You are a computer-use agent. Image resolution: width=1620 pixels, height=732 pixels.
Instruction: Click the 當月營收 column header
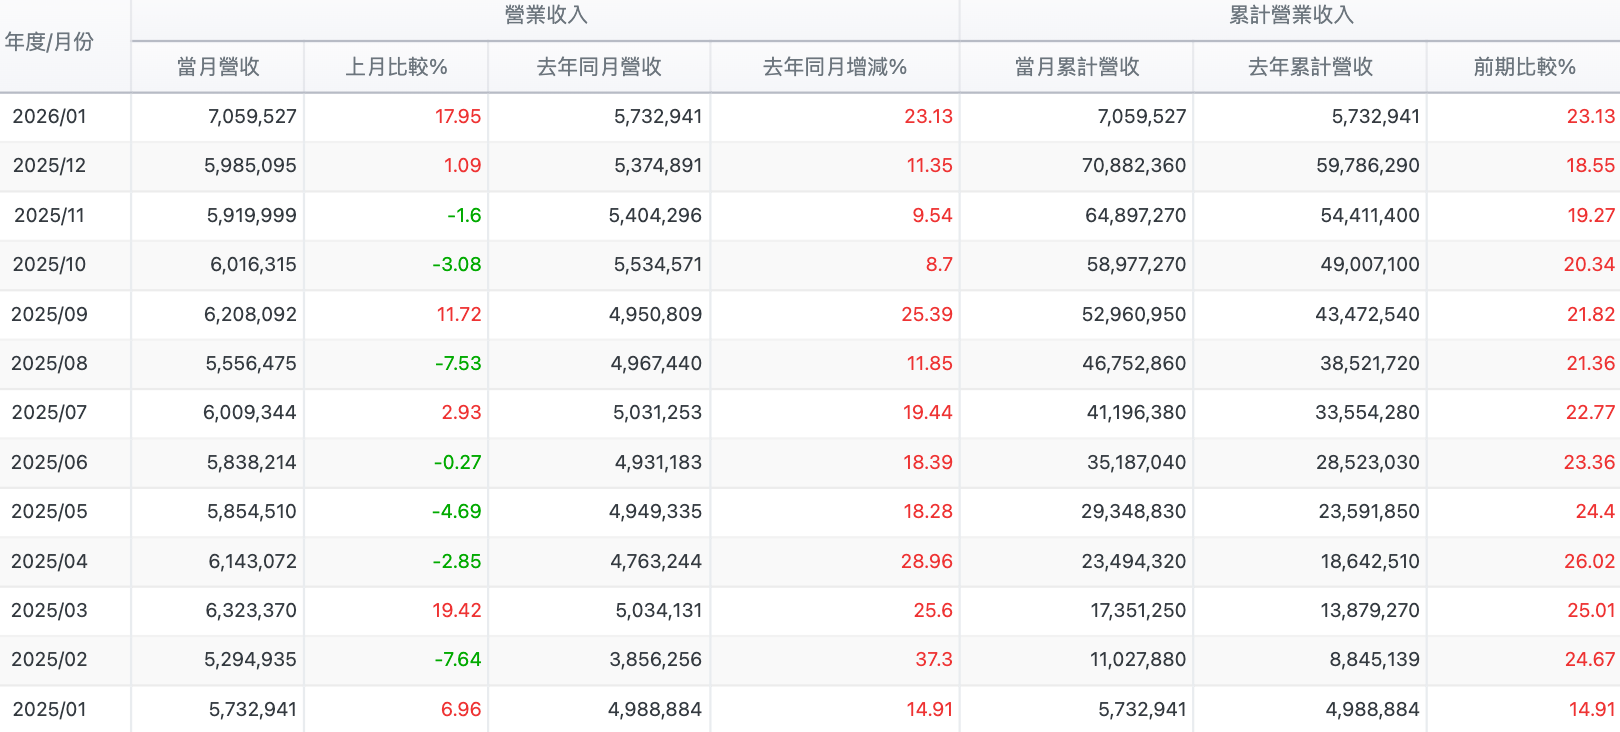[x=218, y=67]
